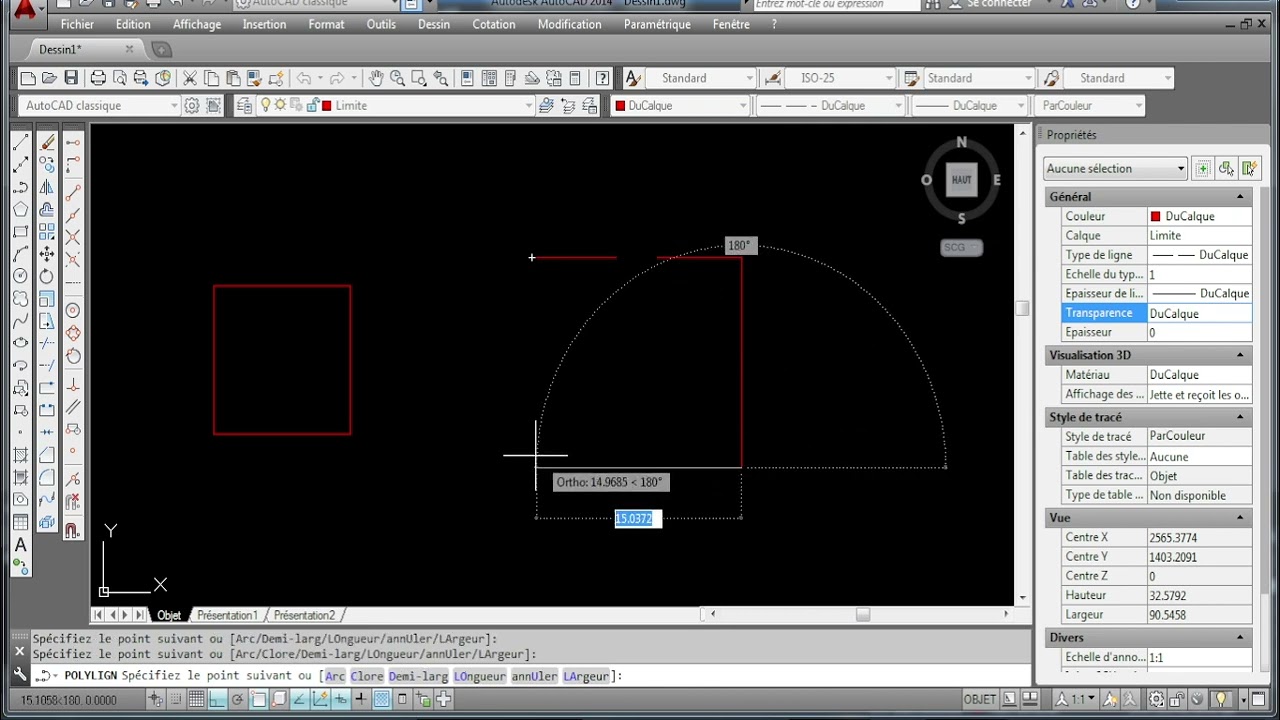Click the 15.0372 dynamic input field
1280x720 pixels.
coord(637,518)
